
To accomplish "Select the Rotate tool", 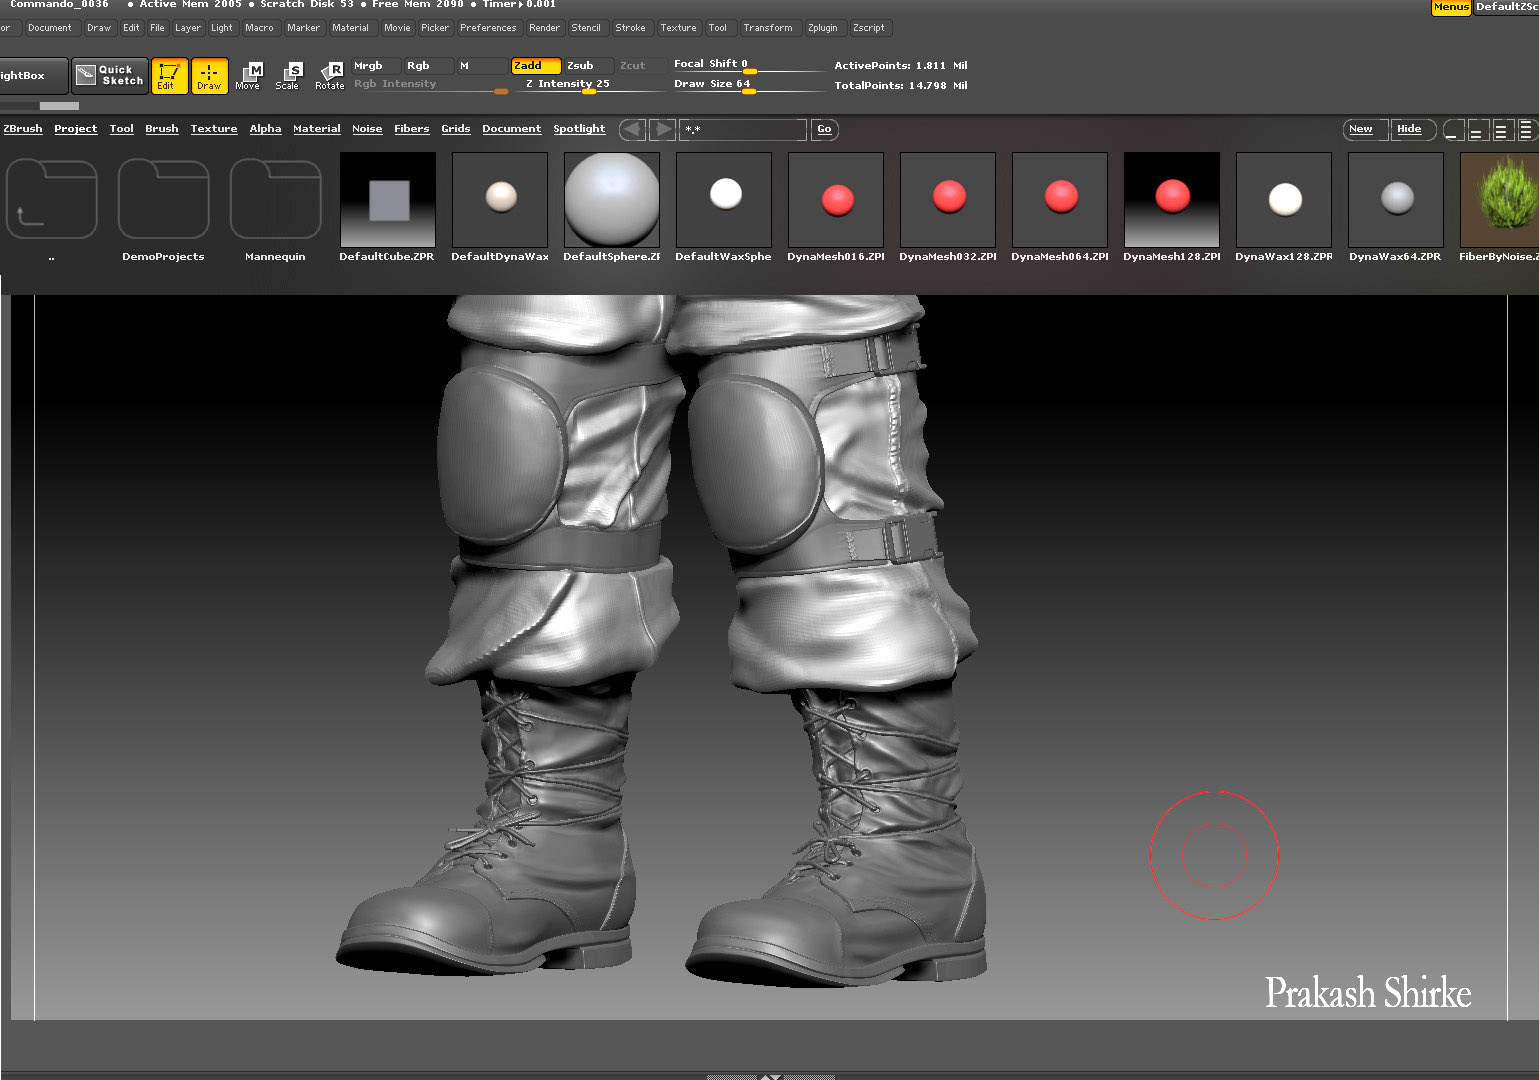I will click(329, 76).
